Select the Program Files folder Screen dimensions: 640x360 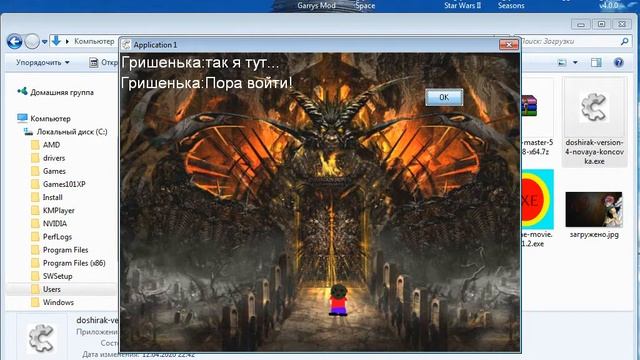tap(65, 250)
